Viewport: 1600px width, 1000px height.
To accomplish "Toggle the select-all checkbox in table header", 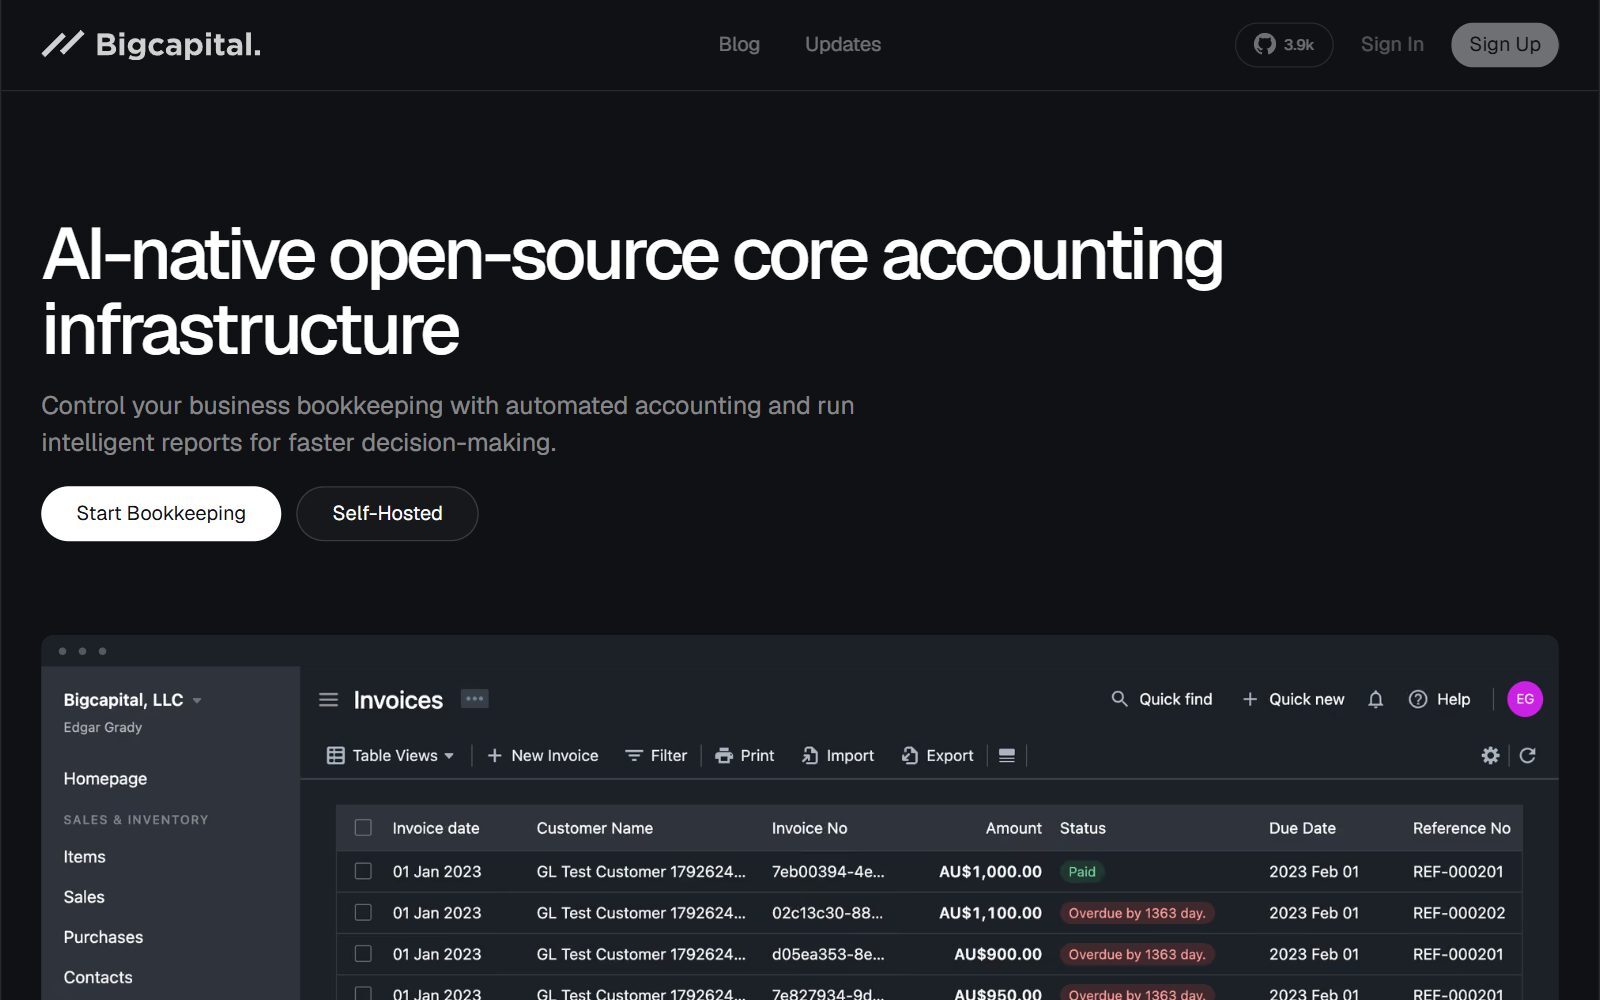I will tap(363, 828).
